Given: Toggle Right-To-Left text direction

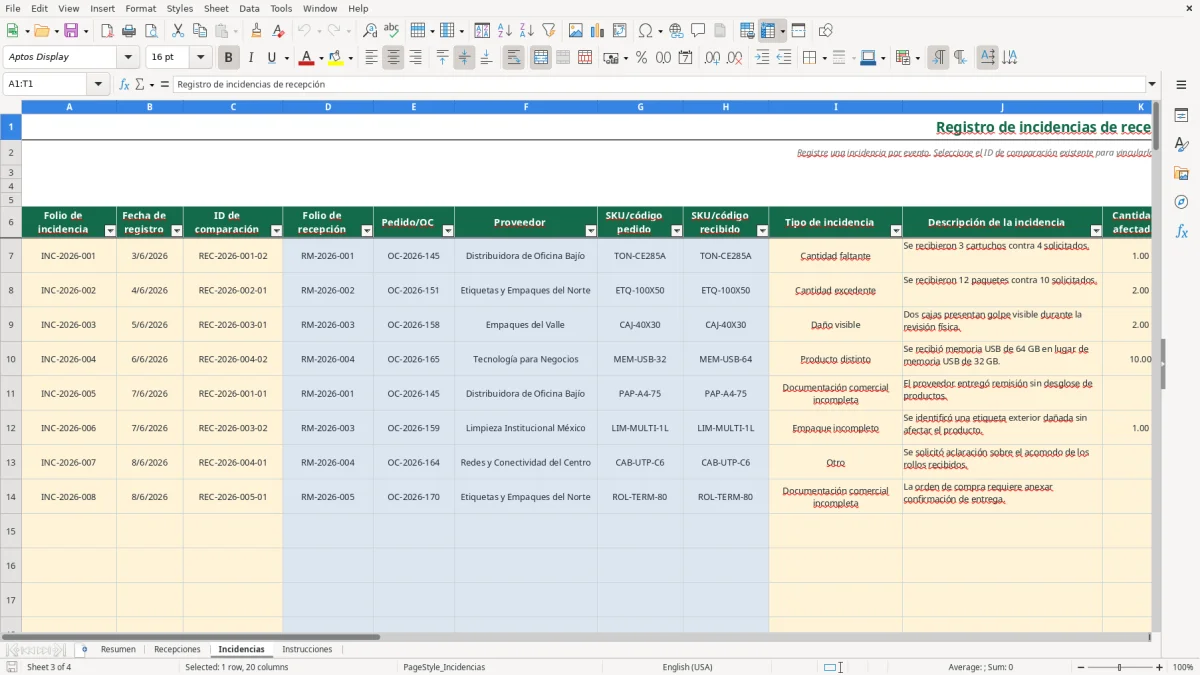Looking at the screenshot, I should coord(960,58).
